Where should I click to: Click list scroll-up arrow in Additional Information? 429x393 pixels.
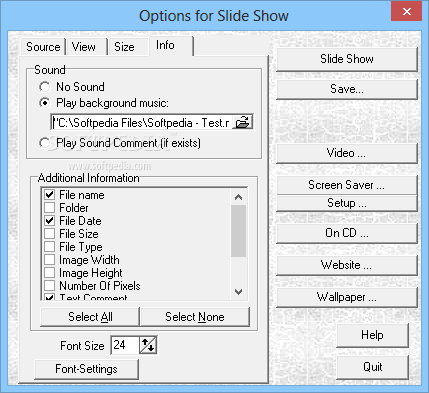[x=238, y=197]
